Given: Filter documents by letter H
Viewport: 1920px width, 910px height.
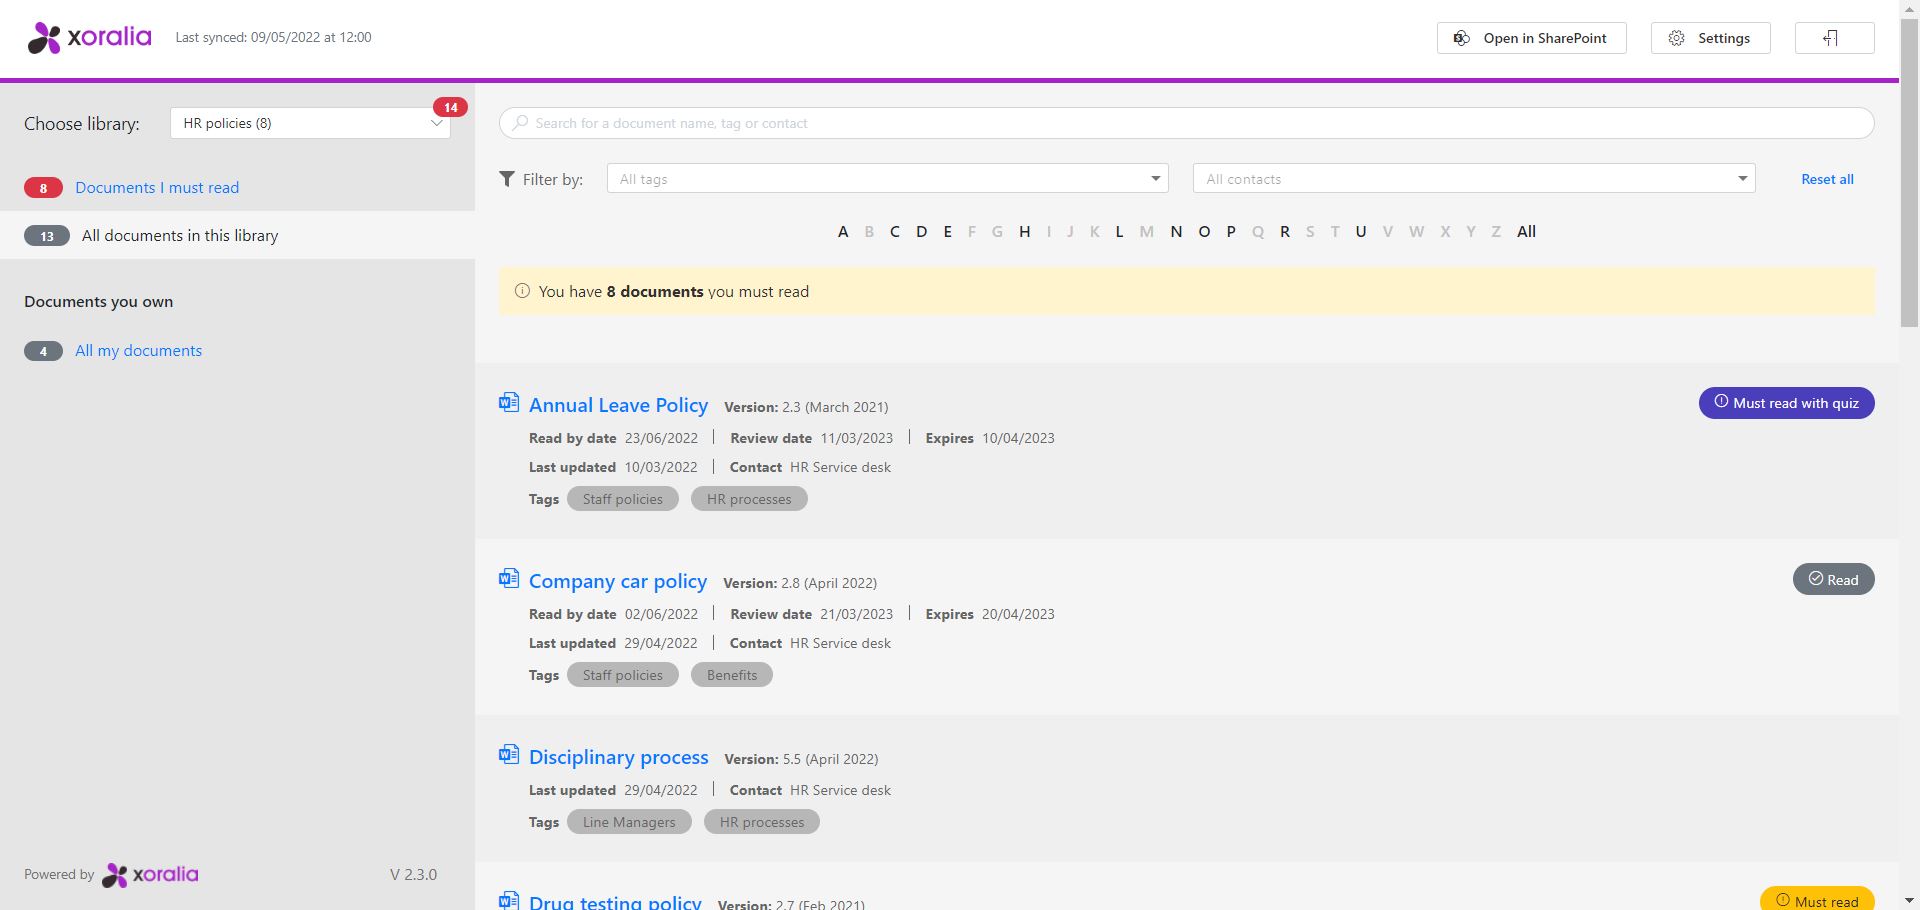Looking at the screenshot, I should (1025, 232).
